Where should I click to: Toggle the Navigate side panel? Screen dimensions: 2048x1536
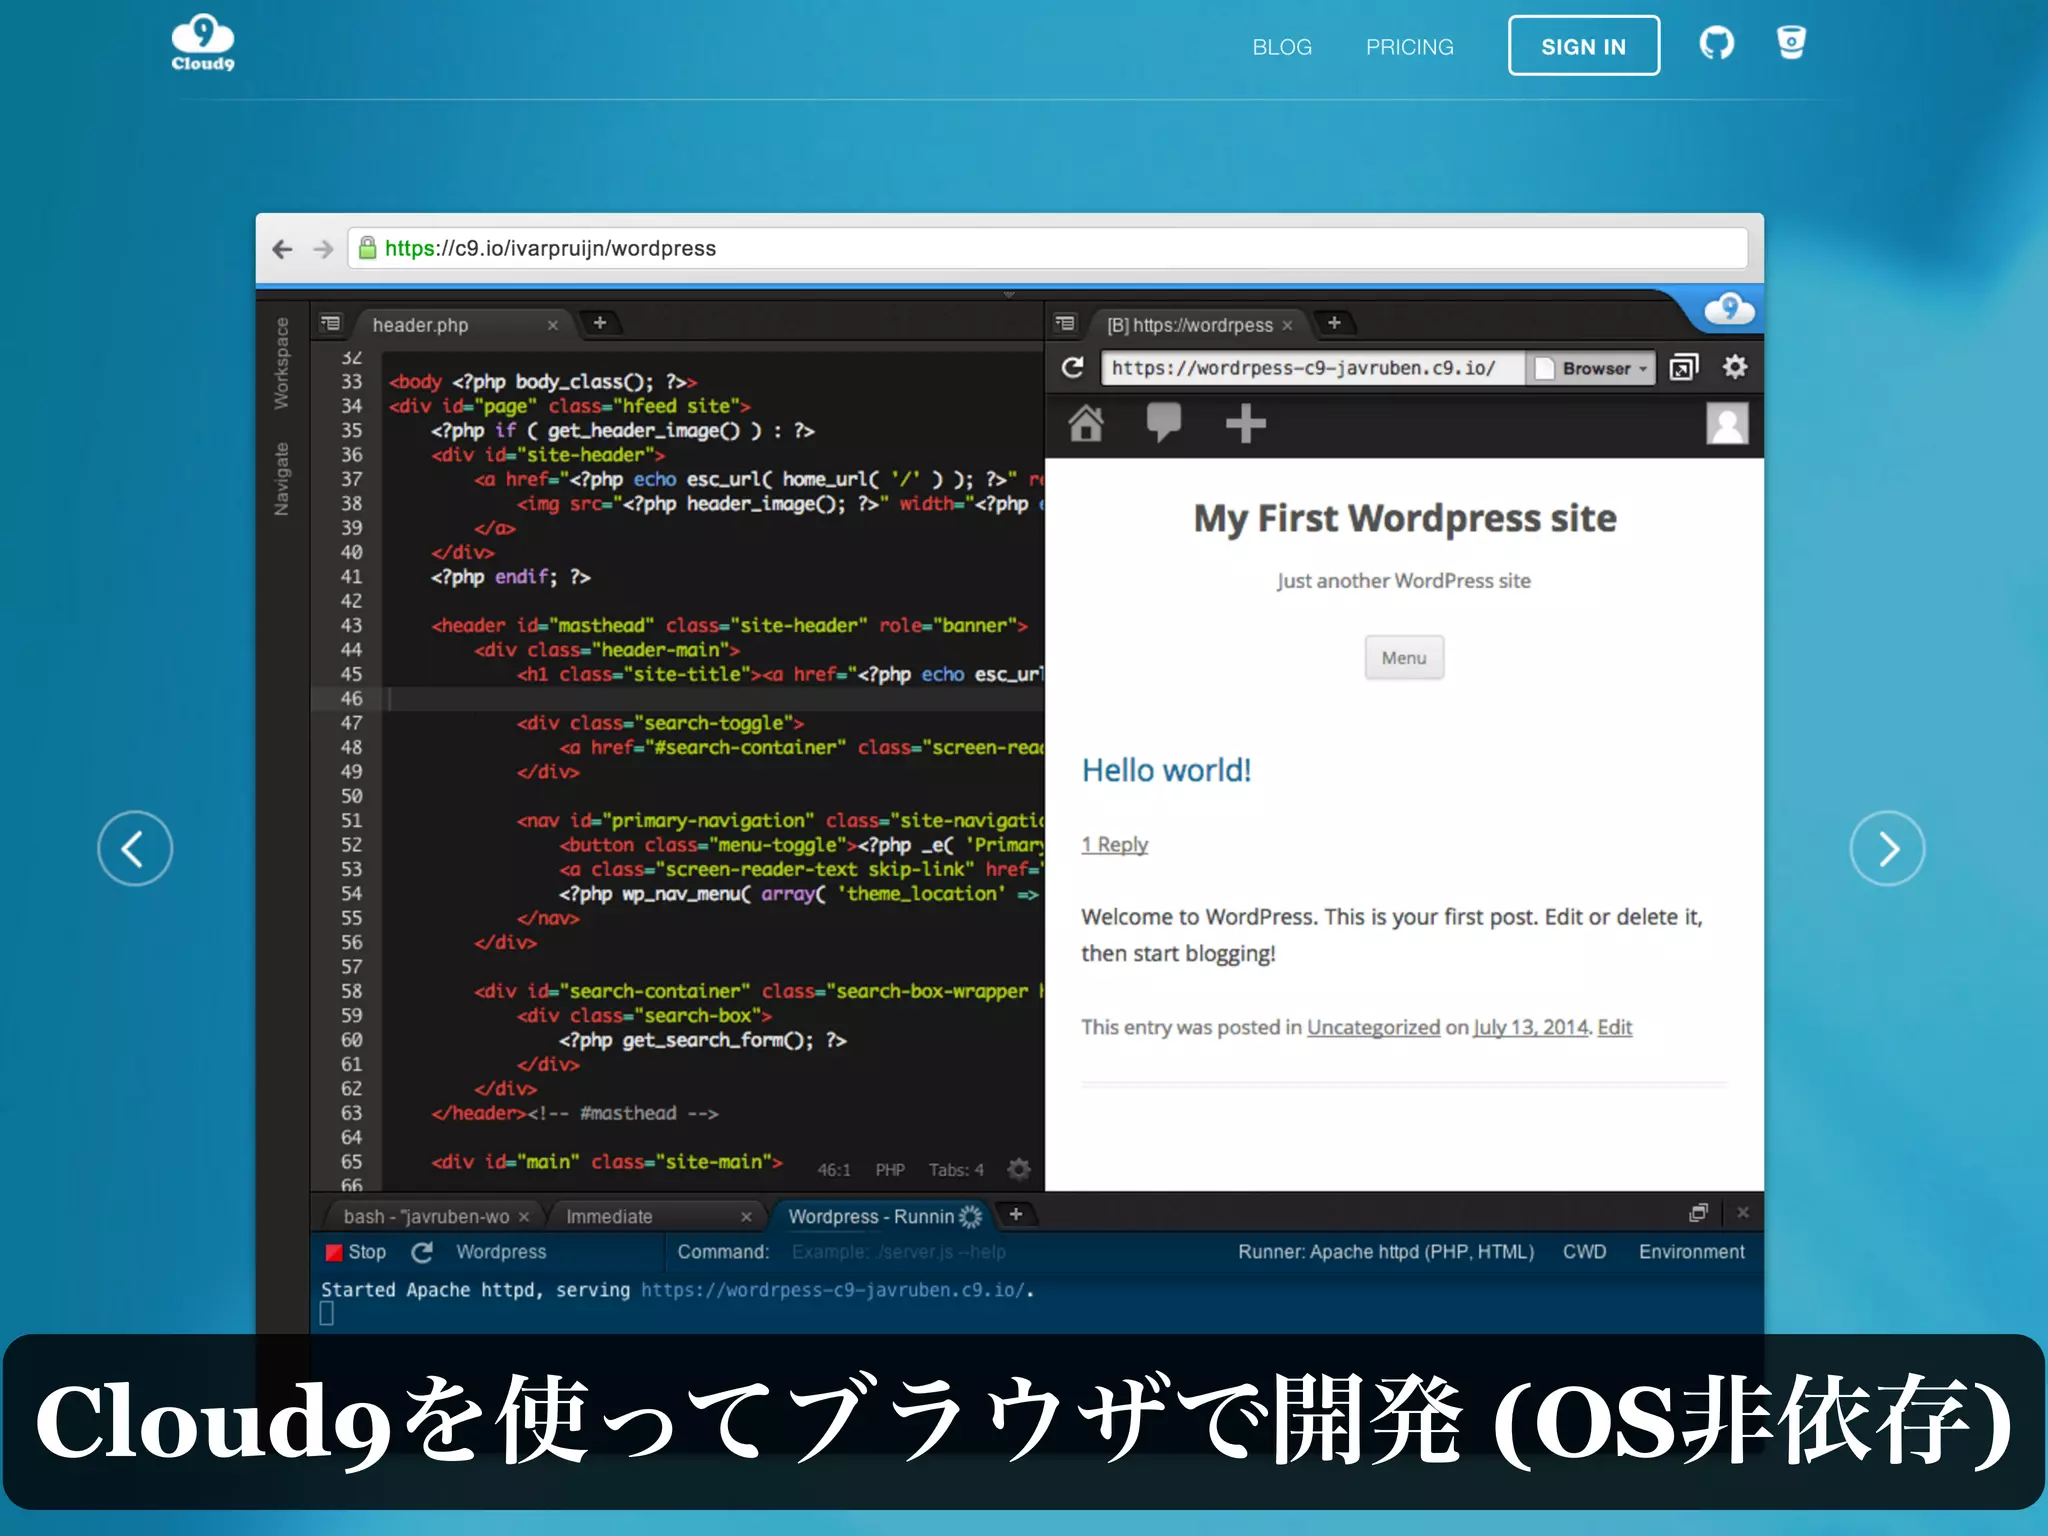[282, 479]
